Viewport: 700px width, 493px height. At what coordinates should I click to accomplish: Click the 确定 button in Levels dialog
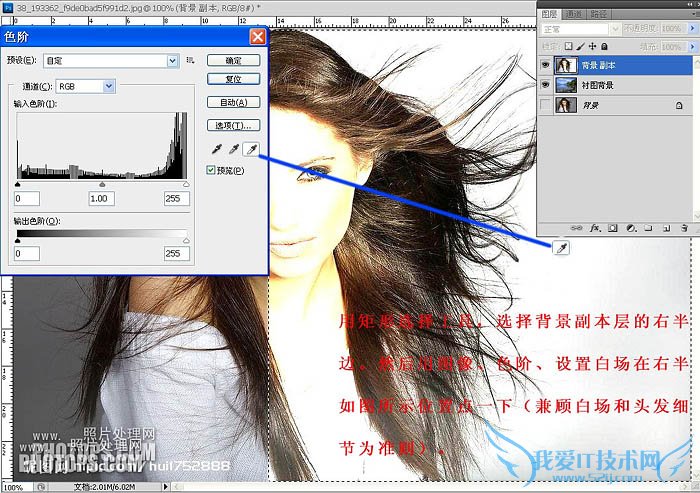pos(234,60)
